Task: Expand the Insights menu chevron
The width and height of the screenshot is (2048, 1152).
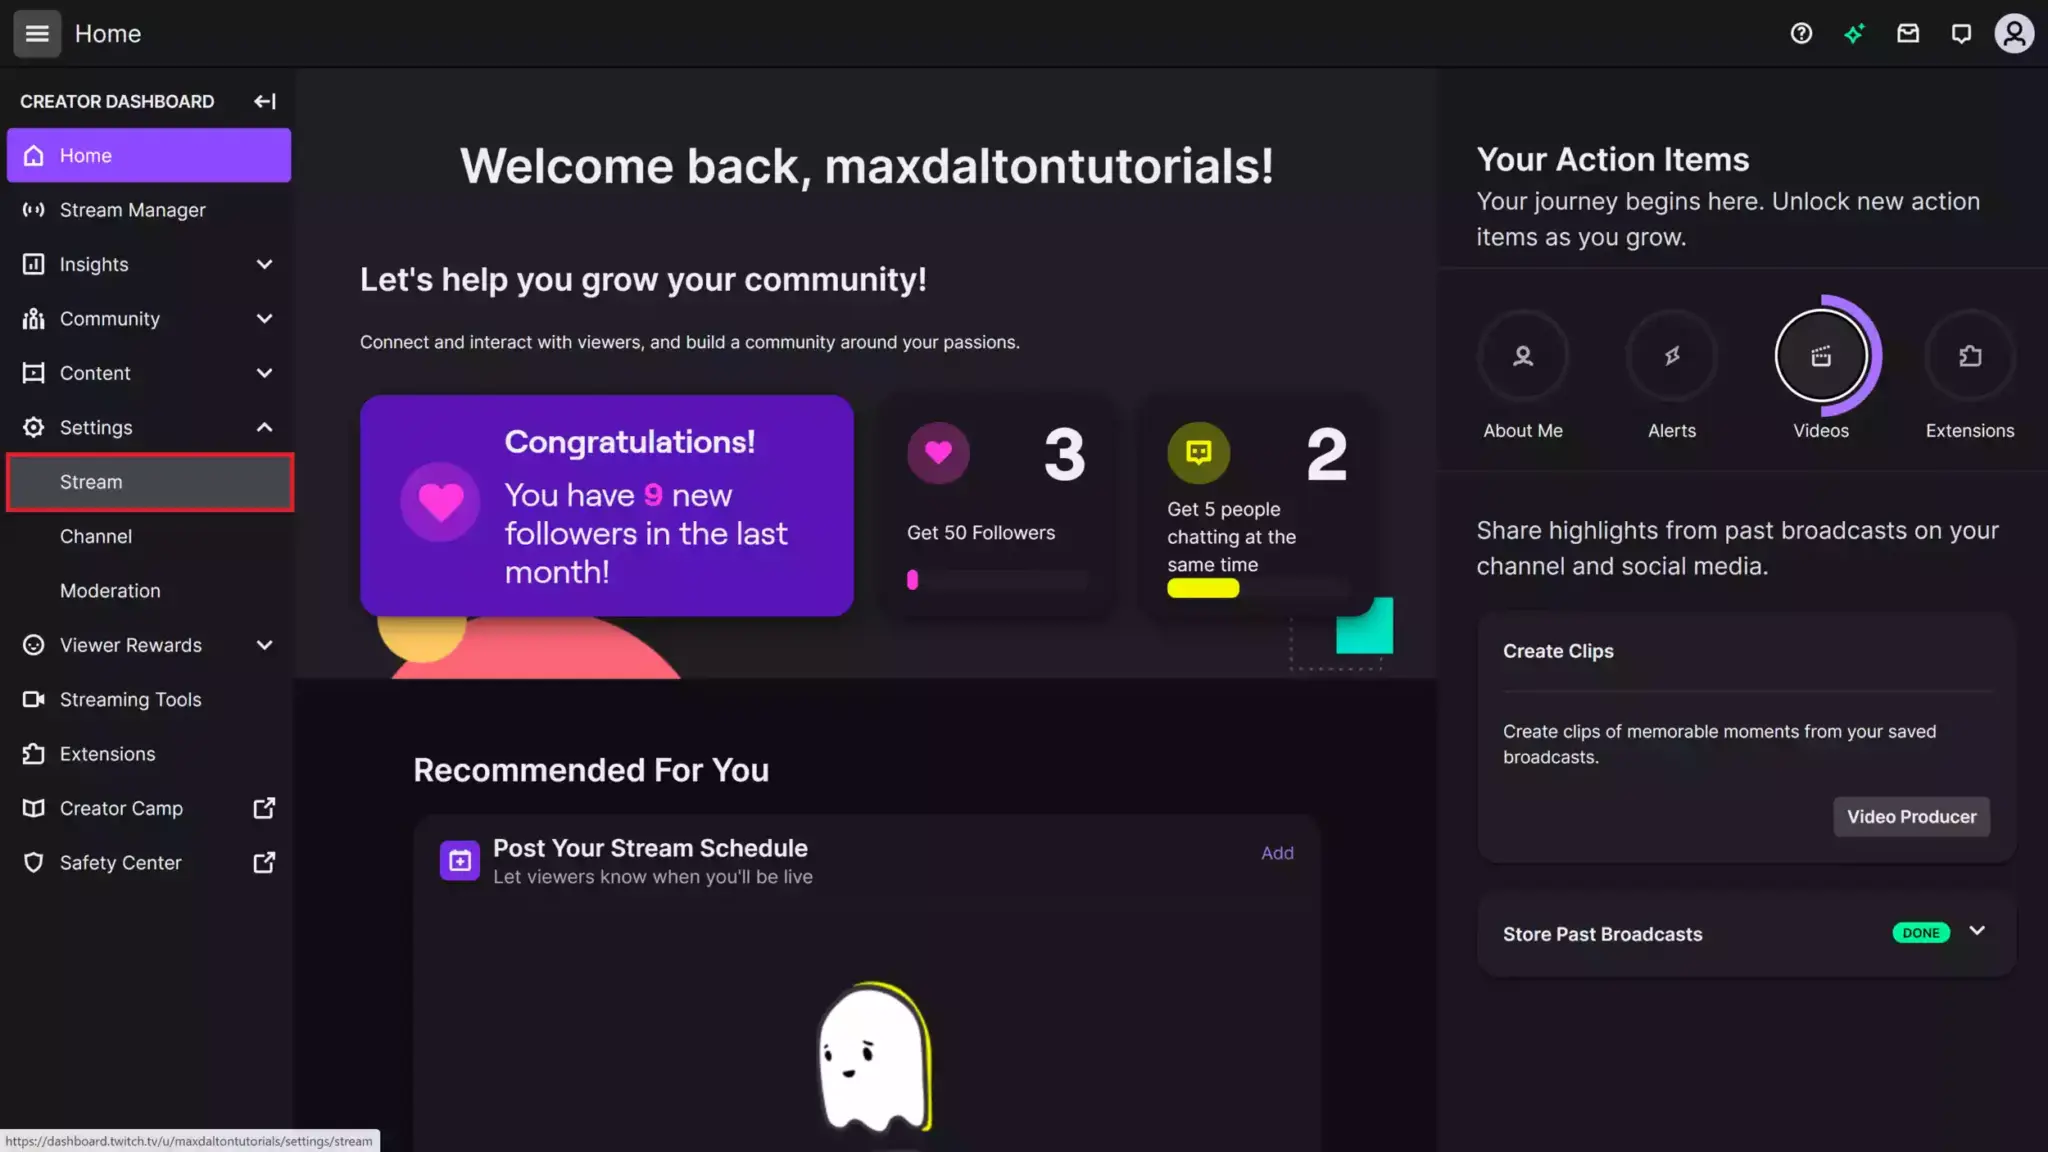Action: 264,264
